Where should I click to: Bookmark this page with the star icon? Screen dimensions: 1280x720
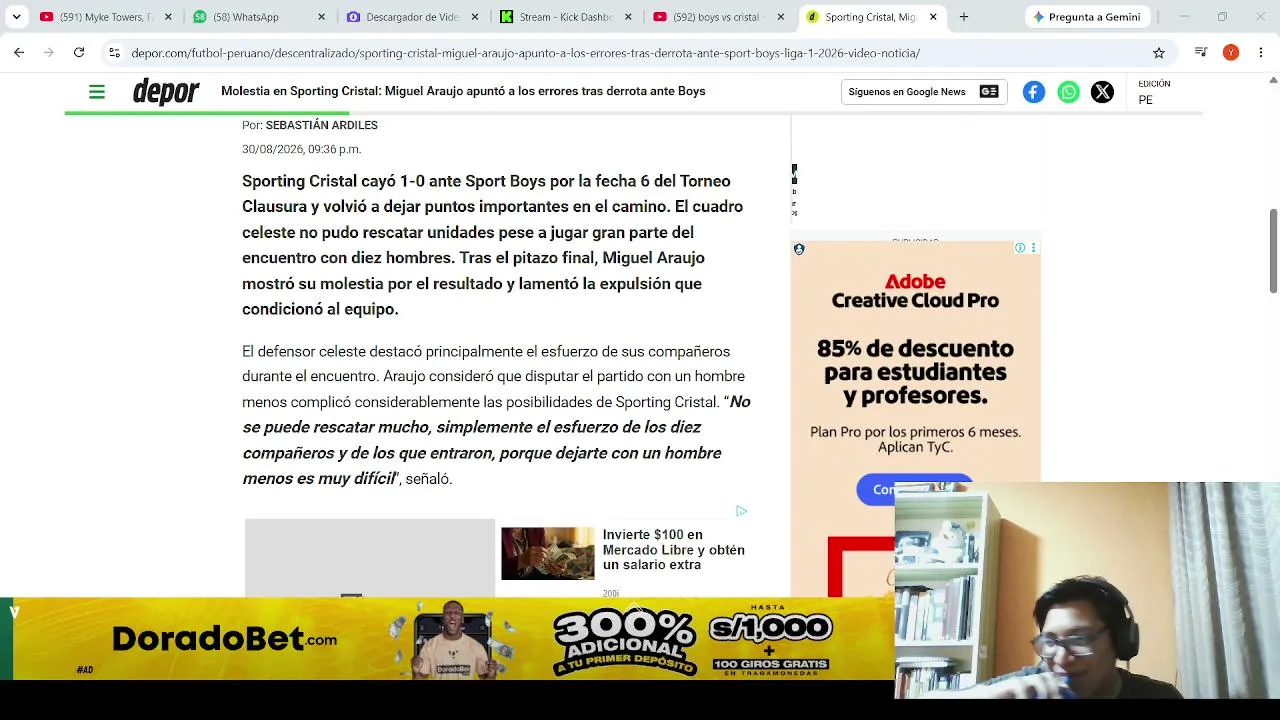click(1159, 53)
